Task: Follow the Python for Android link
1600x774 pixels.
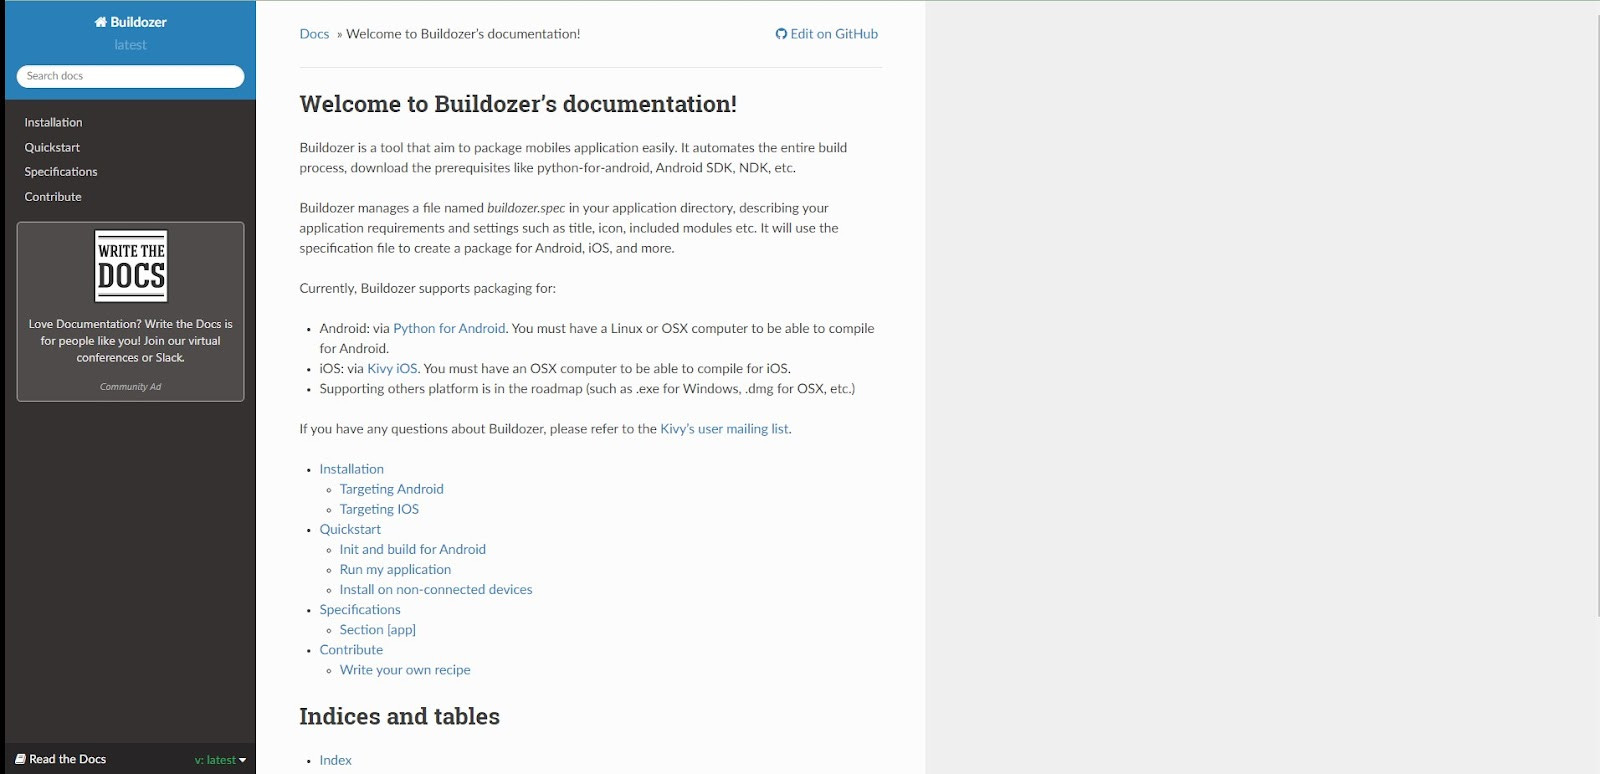Action: (x=449, y=328)
